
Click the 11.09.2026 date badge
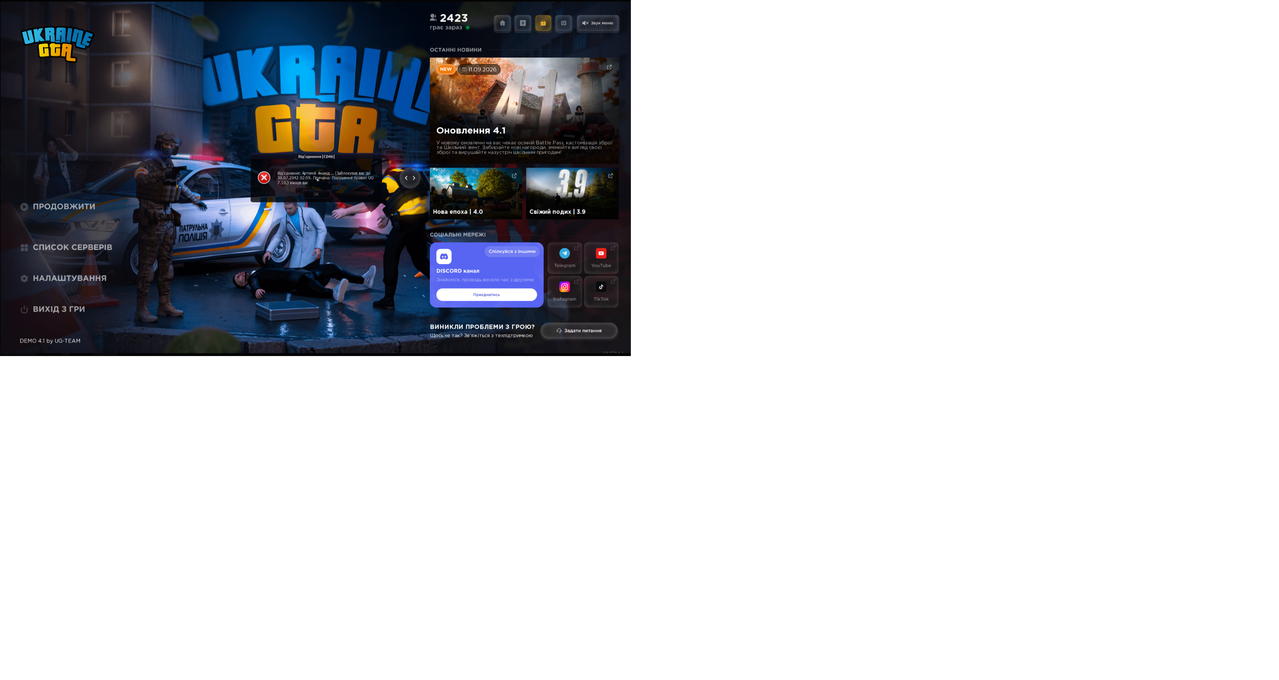point(479,69)
